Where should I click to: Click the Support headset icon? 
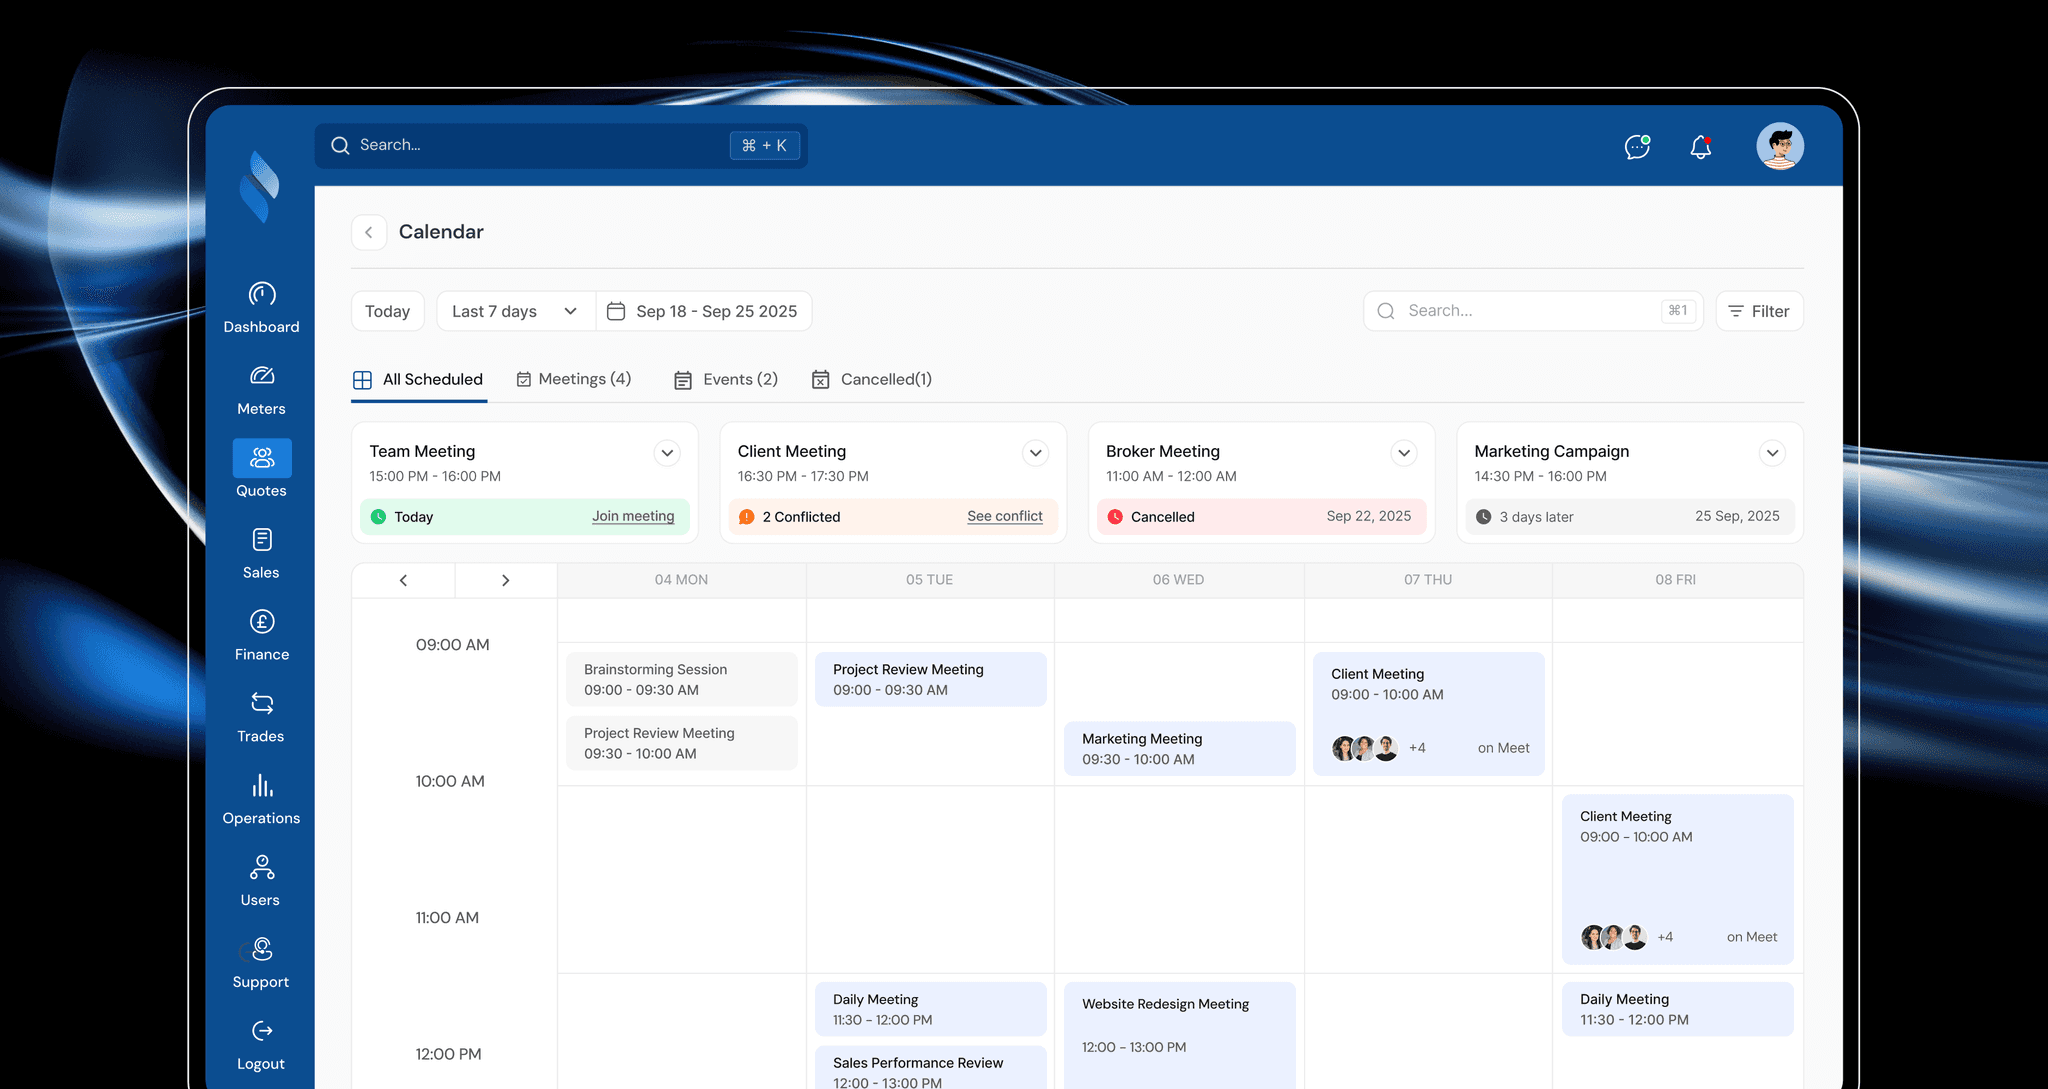262,949
